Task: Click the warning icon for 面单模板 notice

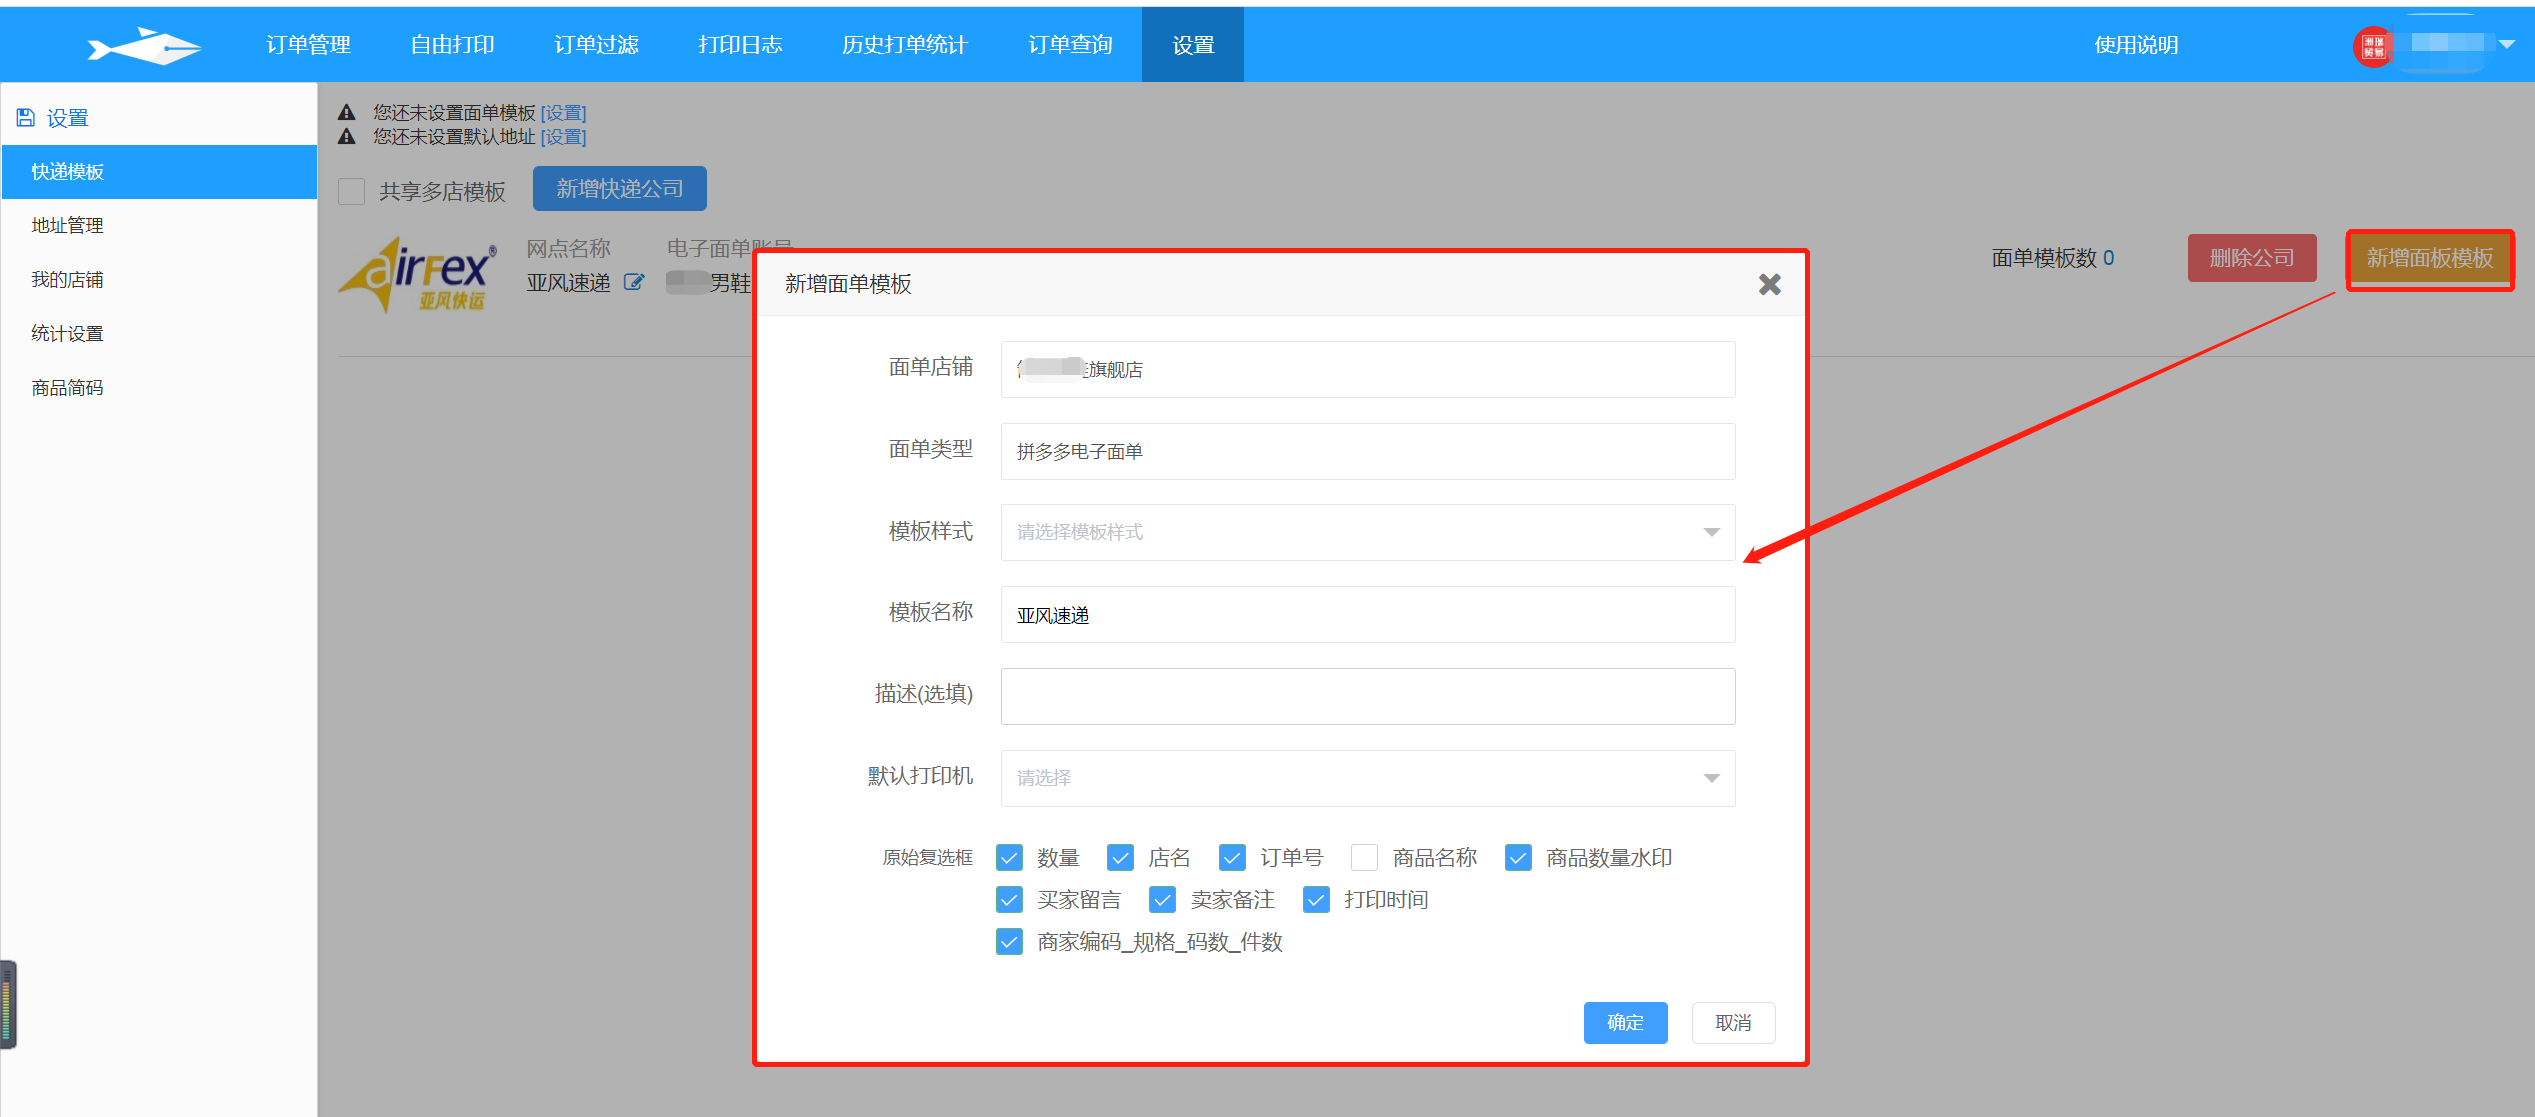Action: pyautogui.click(x=347, y=113)
